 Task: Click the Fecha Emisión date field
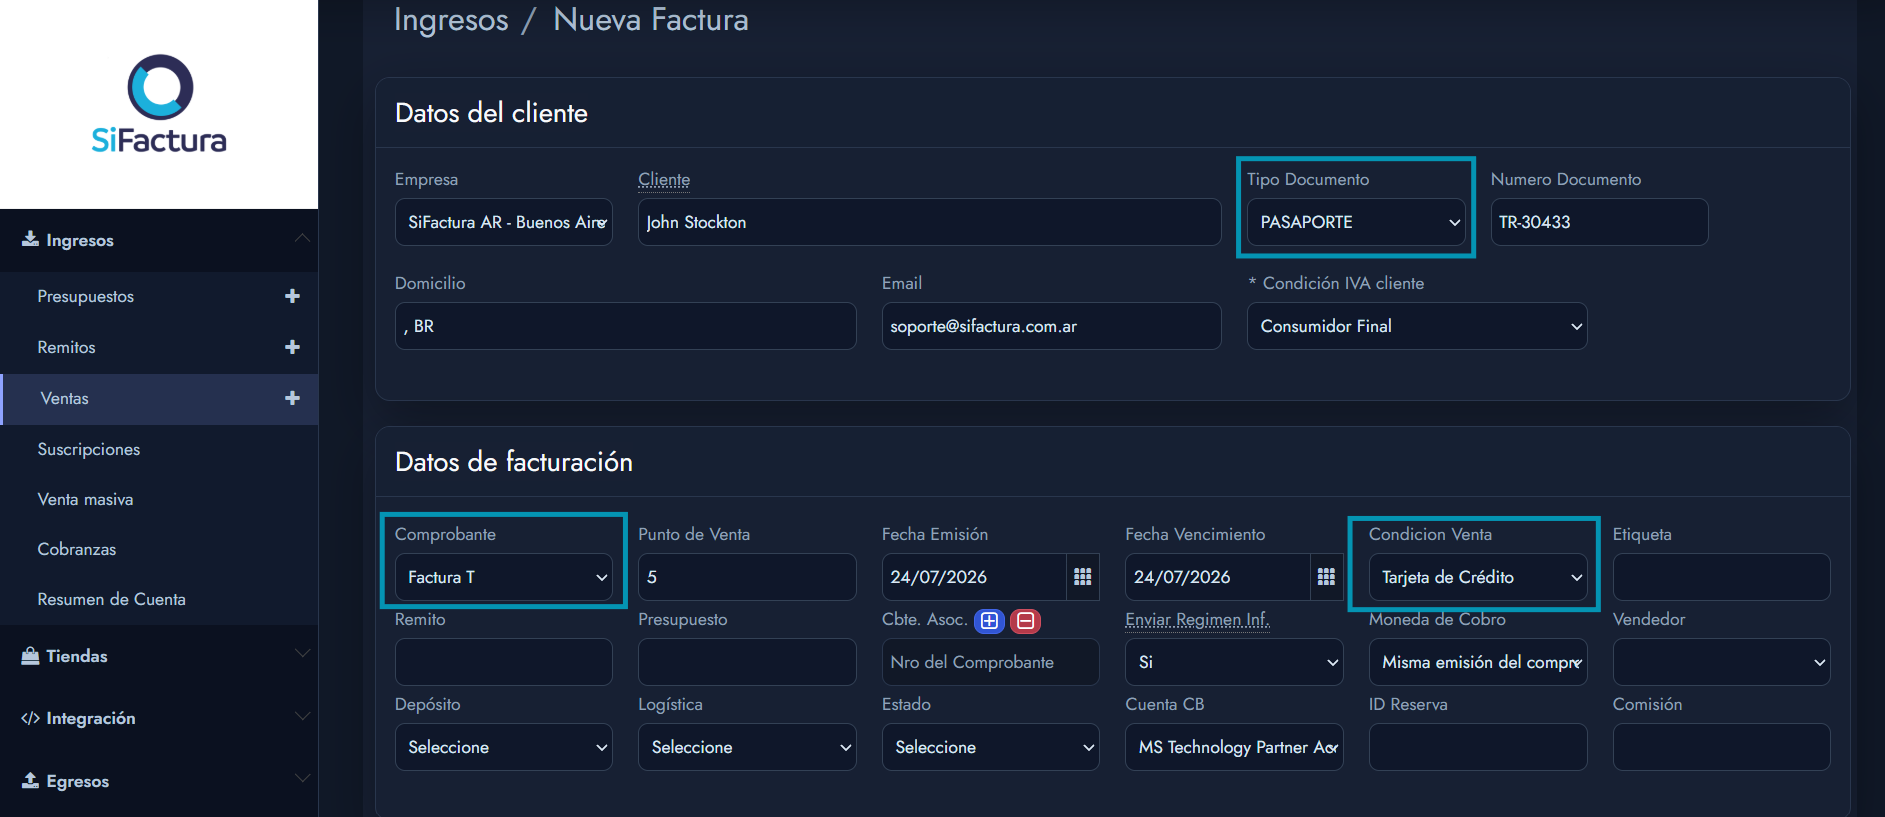point(974,577)
